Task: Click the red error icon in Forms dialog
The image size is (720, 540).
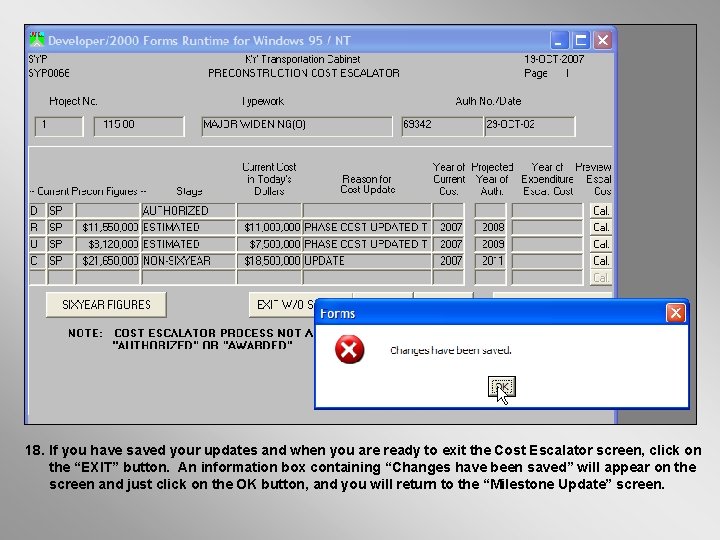Action: click(349, 349)
